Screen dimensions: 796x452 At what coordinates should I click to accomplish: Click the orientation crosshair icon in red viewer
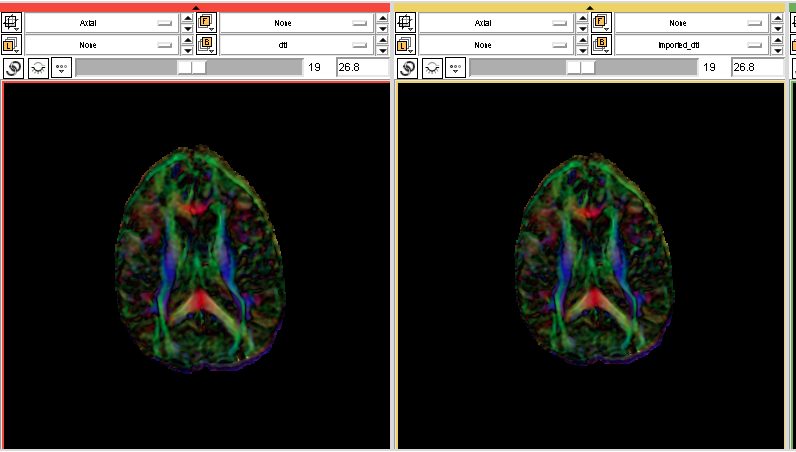(x=13, y=21)
